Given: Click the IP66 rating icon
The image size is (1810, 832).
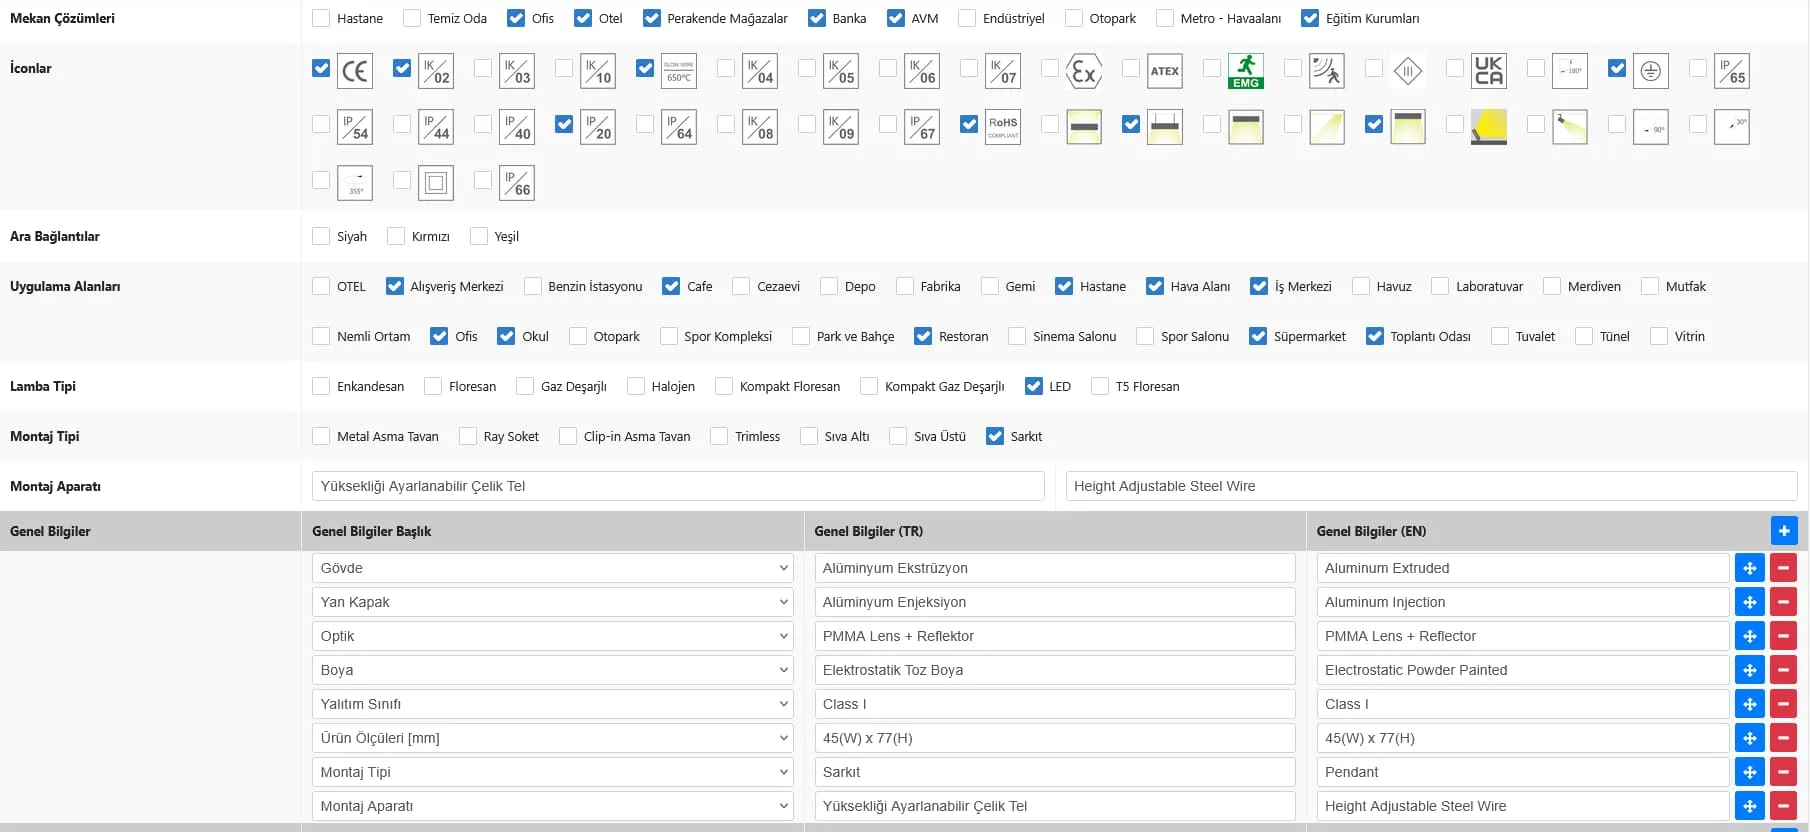Looking at the screenshot, I should coord(517,183).
